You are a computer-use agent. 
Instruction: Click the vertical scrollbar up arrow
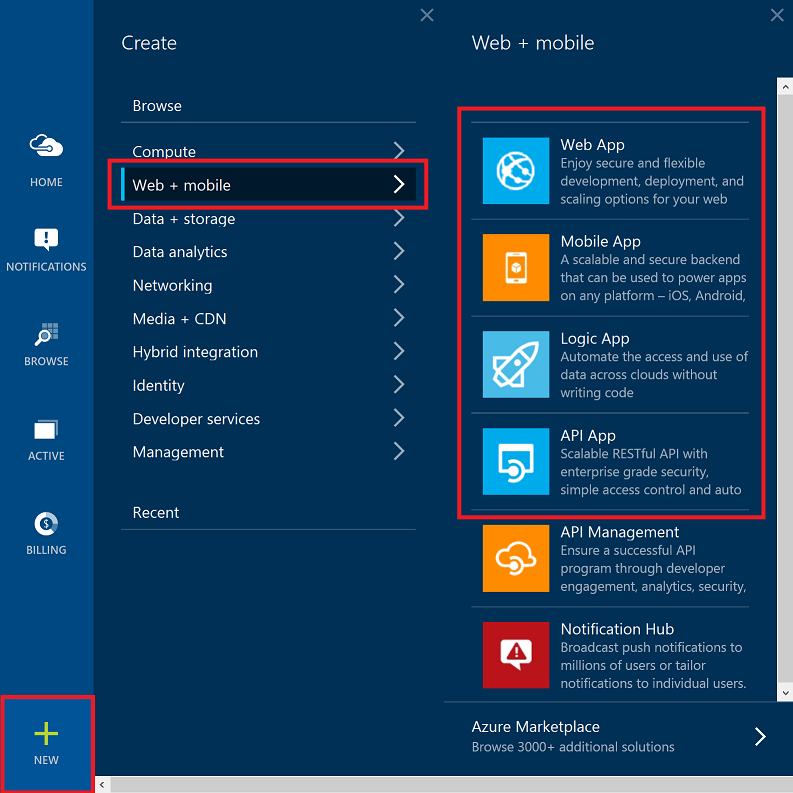click(x=785, y=86)
